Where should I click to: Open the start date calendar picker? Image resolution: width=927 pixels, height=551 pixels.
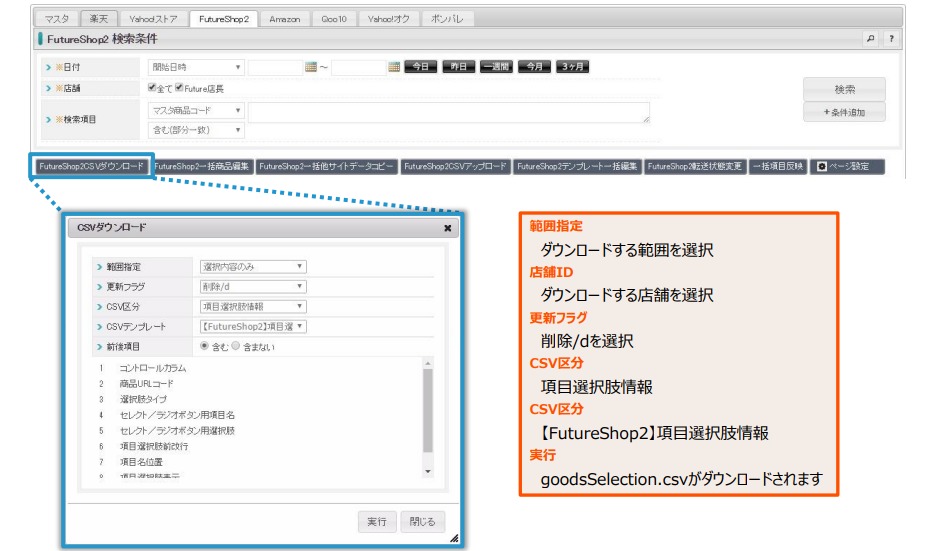tap(311, 67)
